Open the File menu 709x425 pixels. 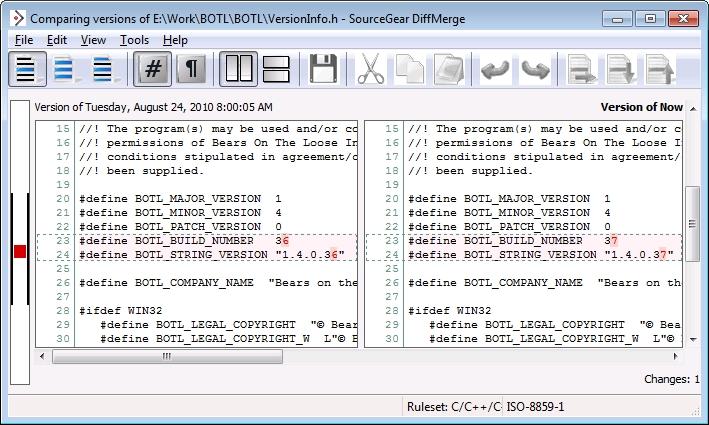click(24, 40)
